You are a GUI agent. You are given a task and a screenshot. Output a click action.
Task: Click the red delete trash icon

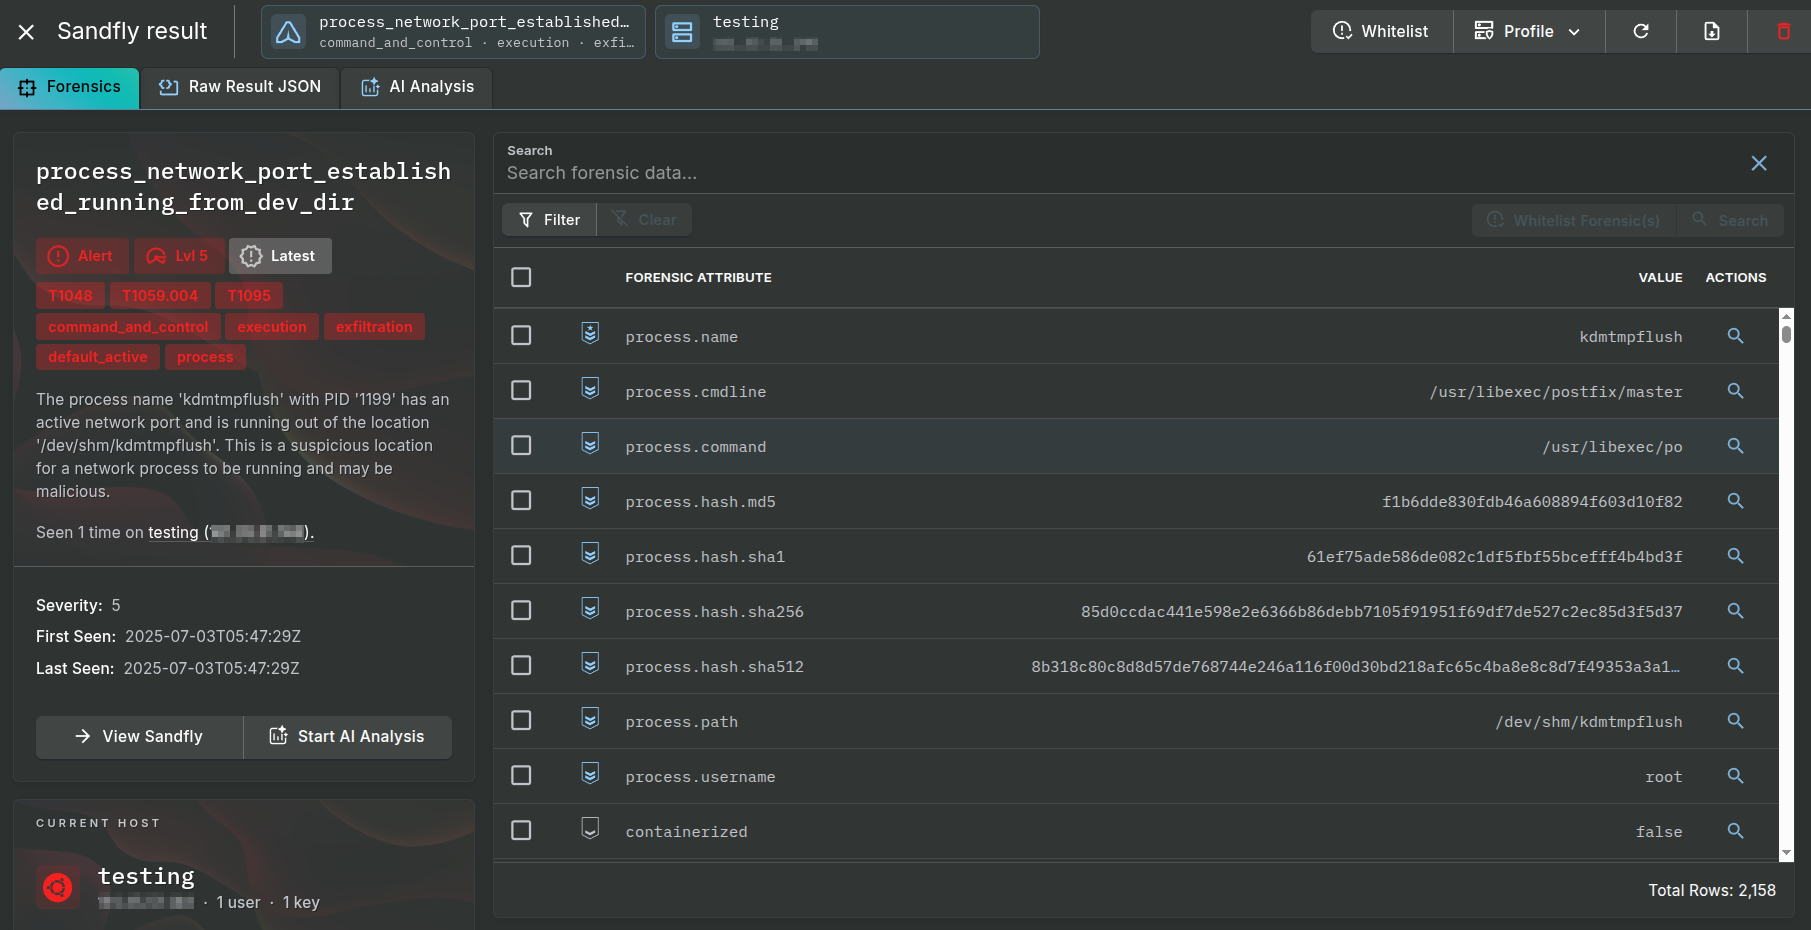tap(1783, 31)
